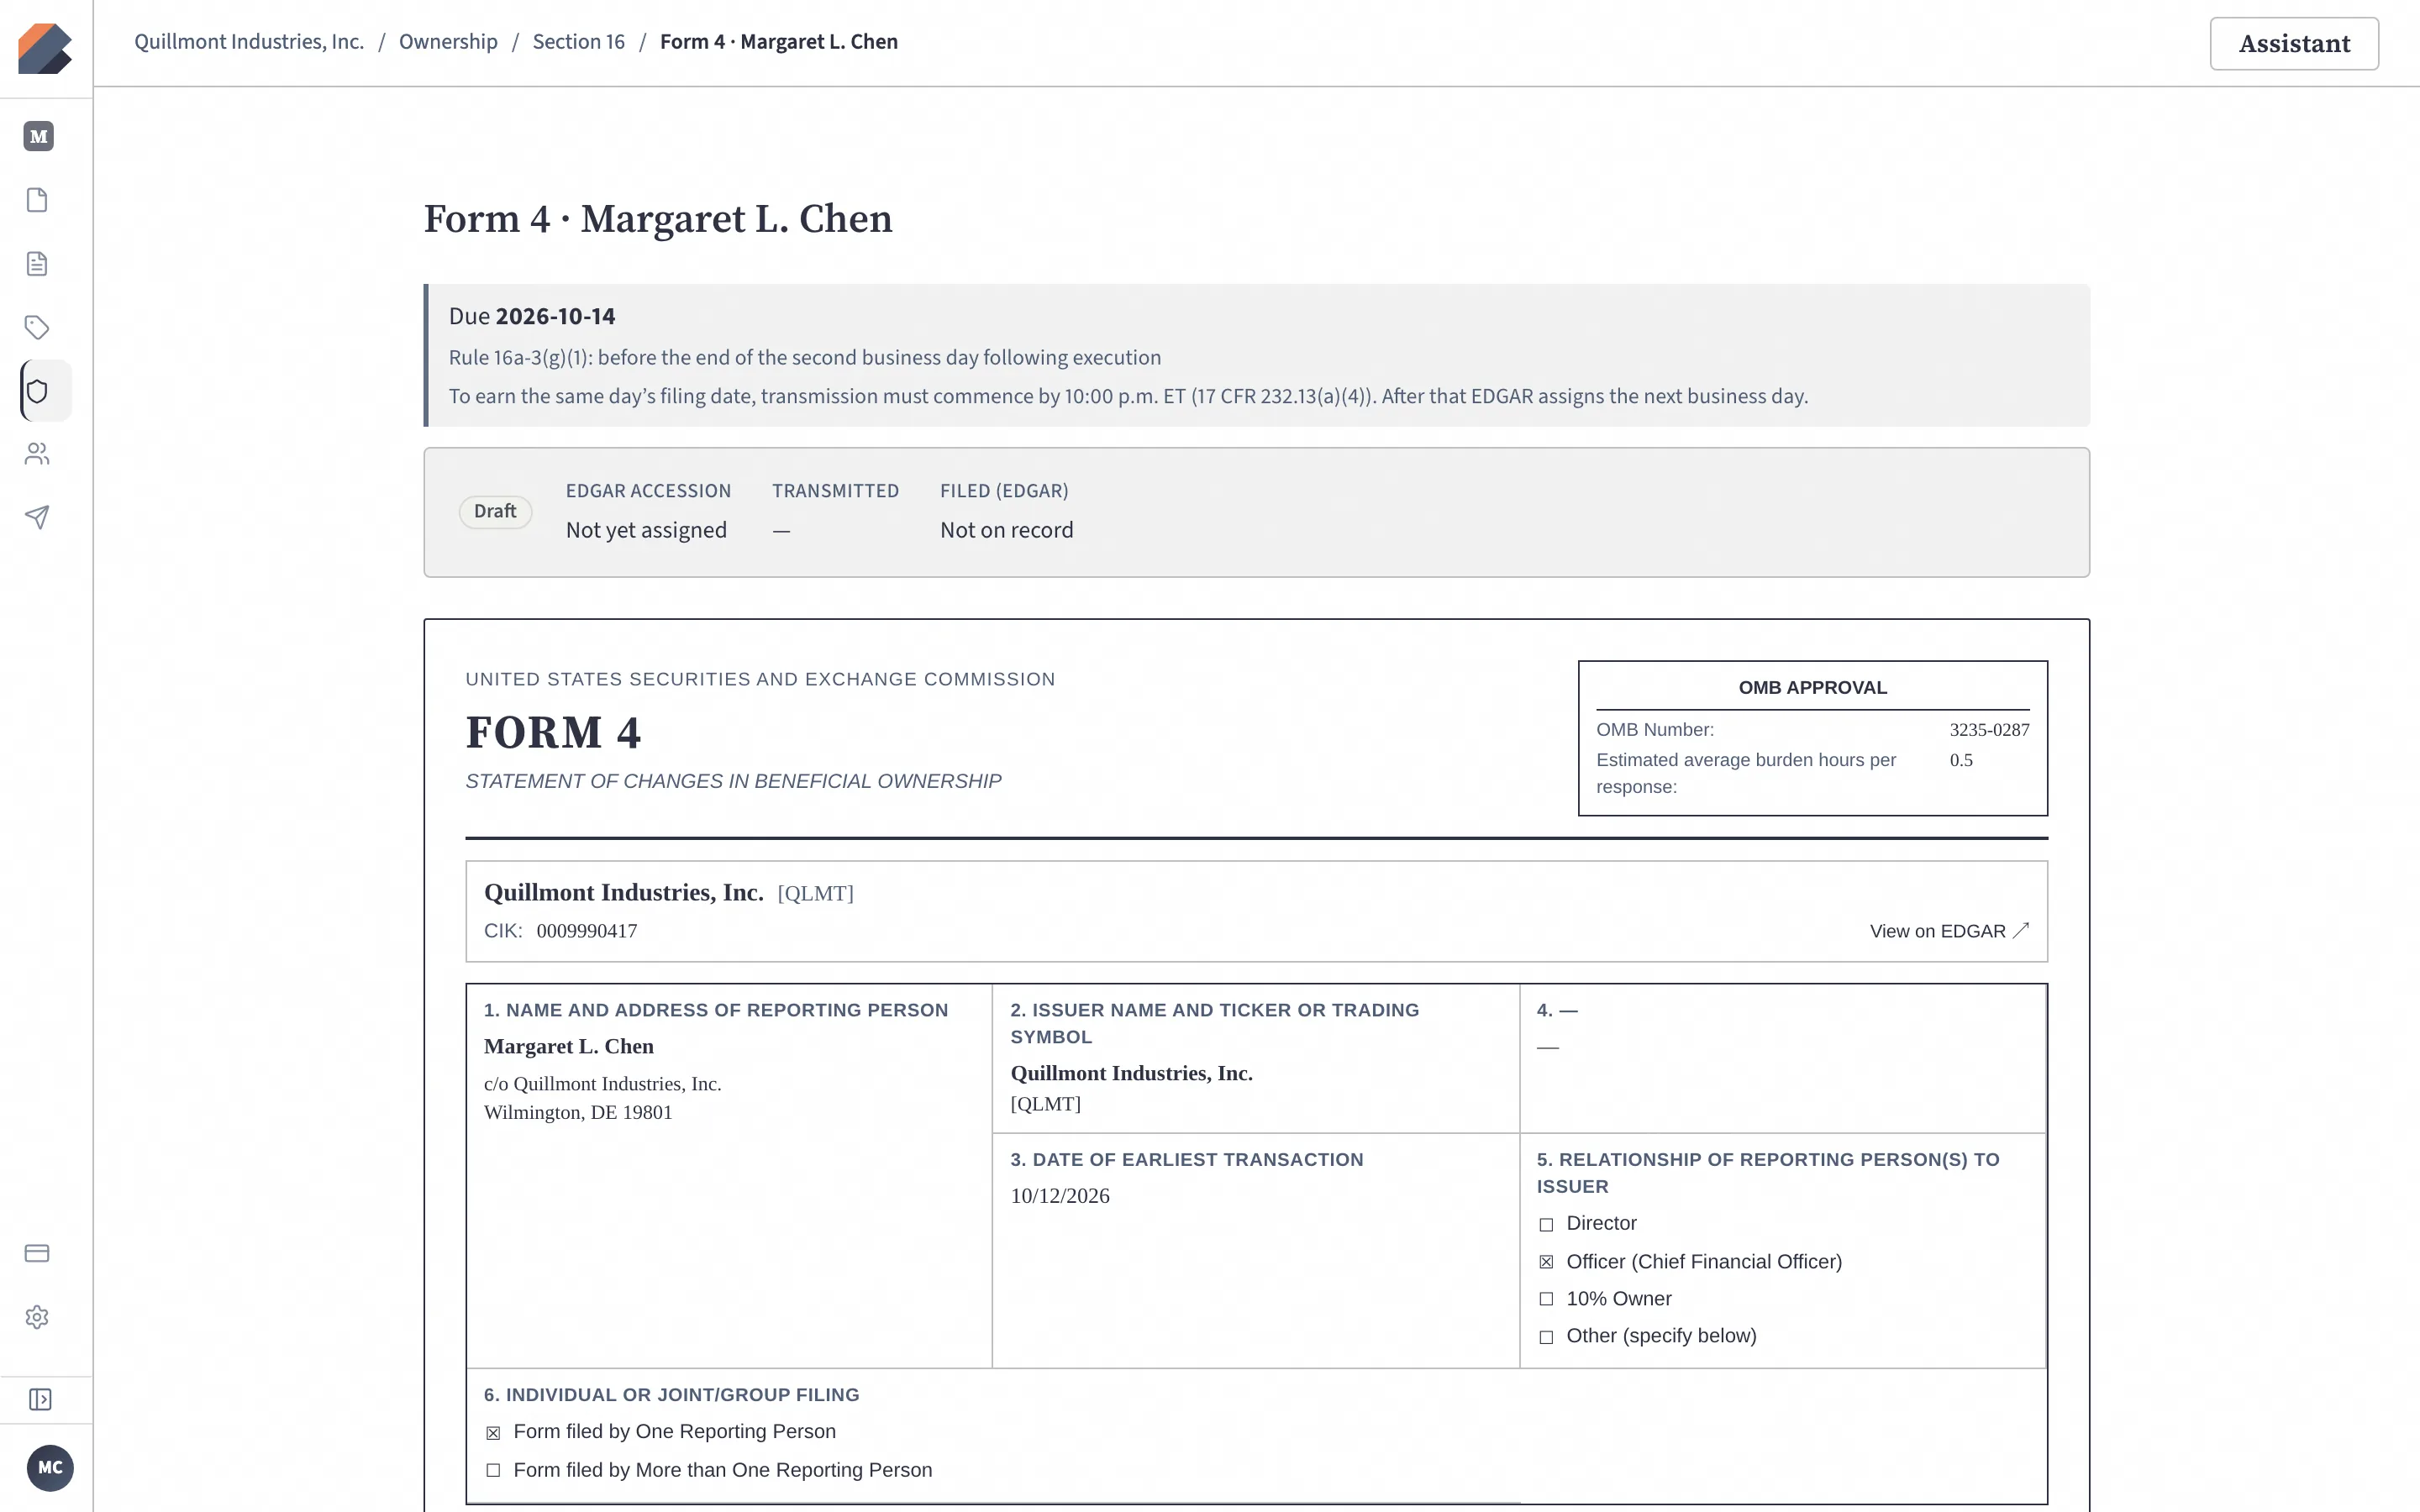Click OMB Number 3235-0287
Image resolution: width=2420 pixels, height=1512 pixels.
1989,730
